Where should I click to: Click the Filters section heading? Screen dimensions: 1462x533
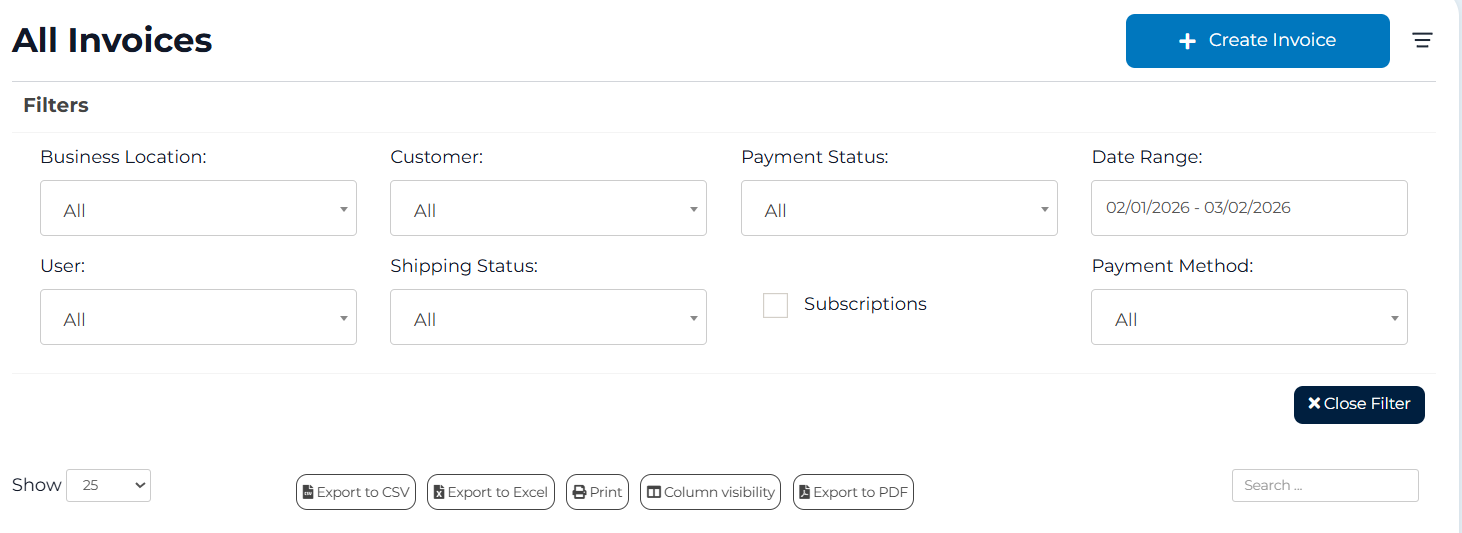pyautogui.click(x=56, y=105)
